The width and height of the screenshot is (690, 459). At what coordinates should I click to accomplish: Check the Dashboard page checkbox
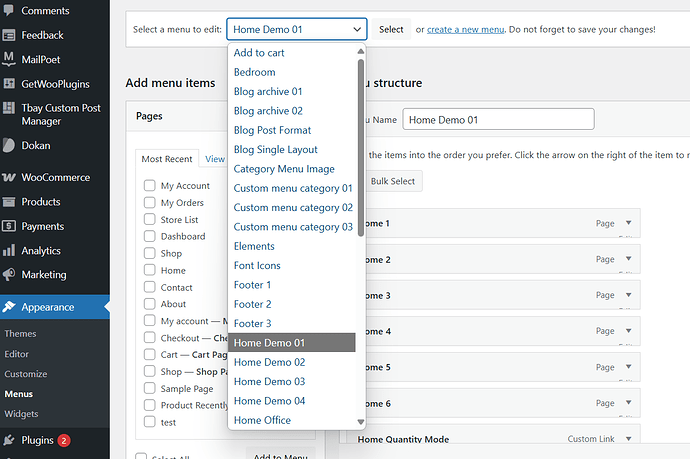point(150,236)
